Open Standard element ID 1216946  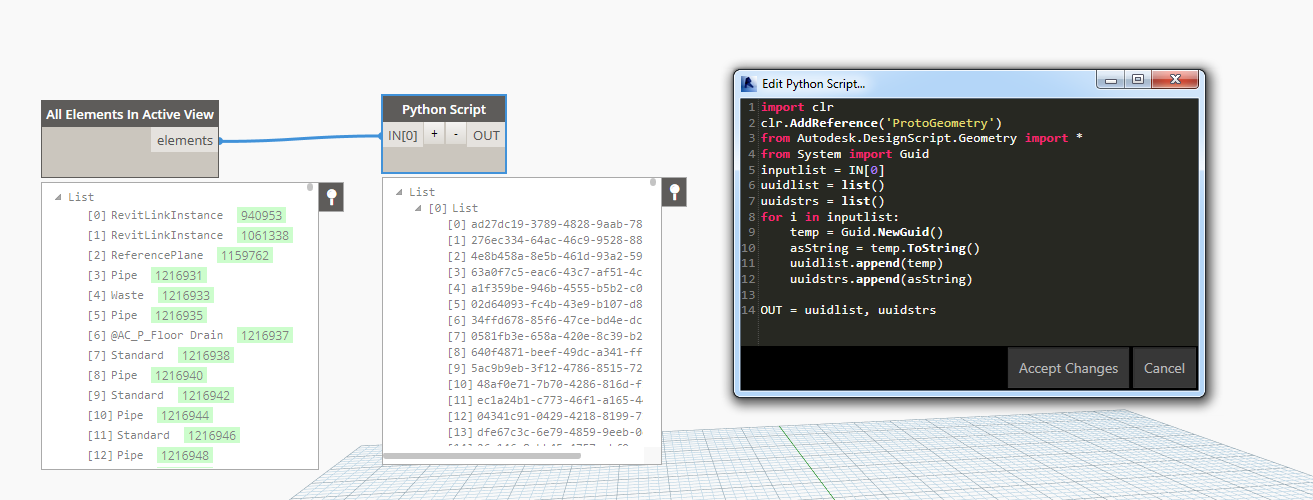coord(211,435)
